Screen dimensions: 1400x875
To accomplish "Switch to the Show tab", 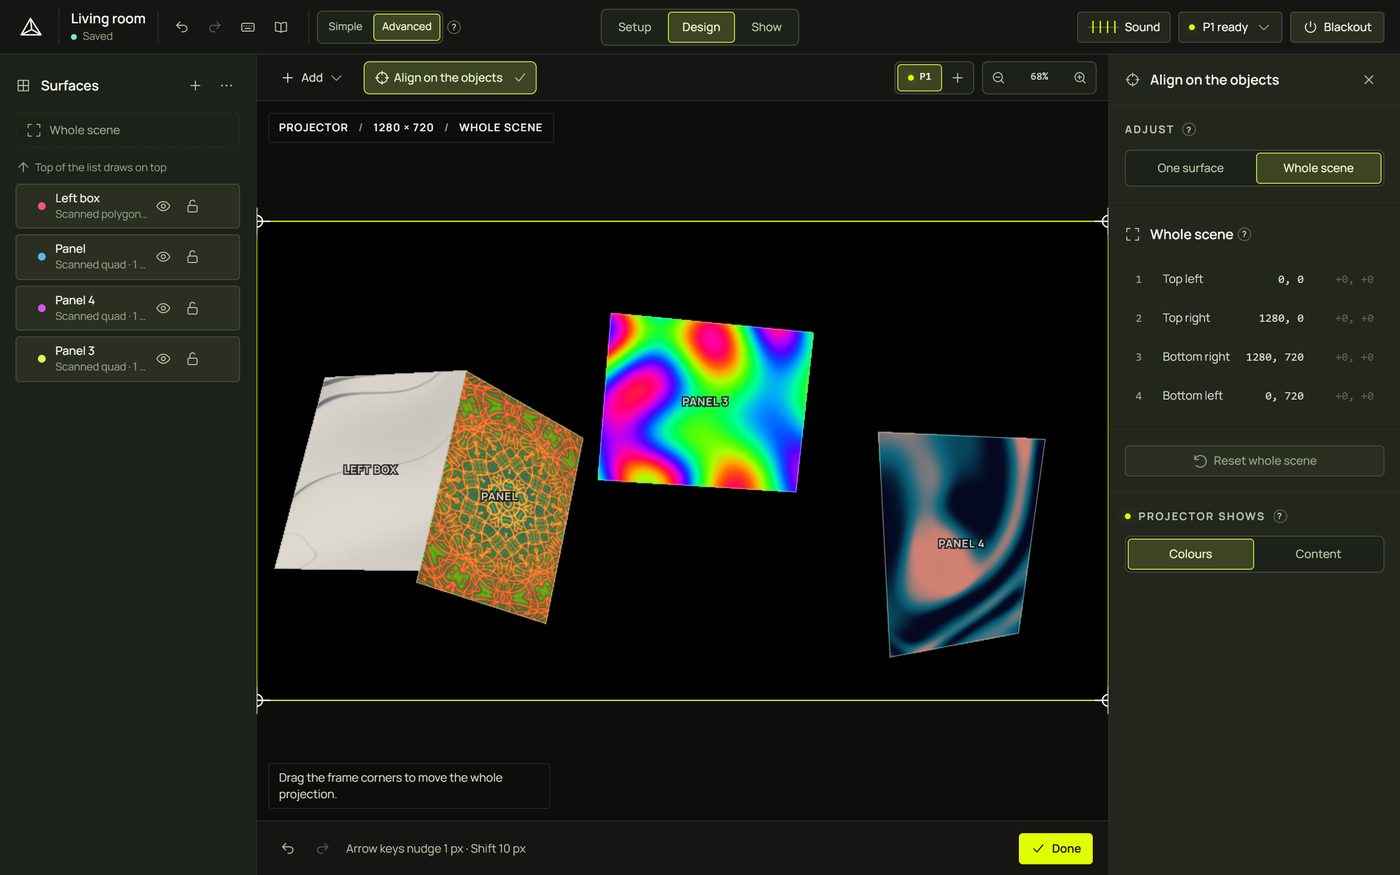I will click(766, 27).
